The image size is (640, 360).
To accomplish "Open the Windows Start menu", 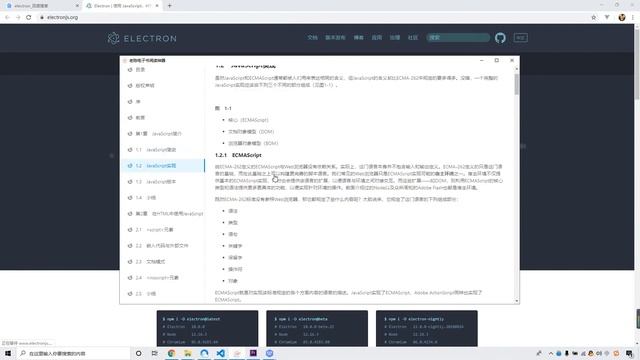I will pos(8,353).
